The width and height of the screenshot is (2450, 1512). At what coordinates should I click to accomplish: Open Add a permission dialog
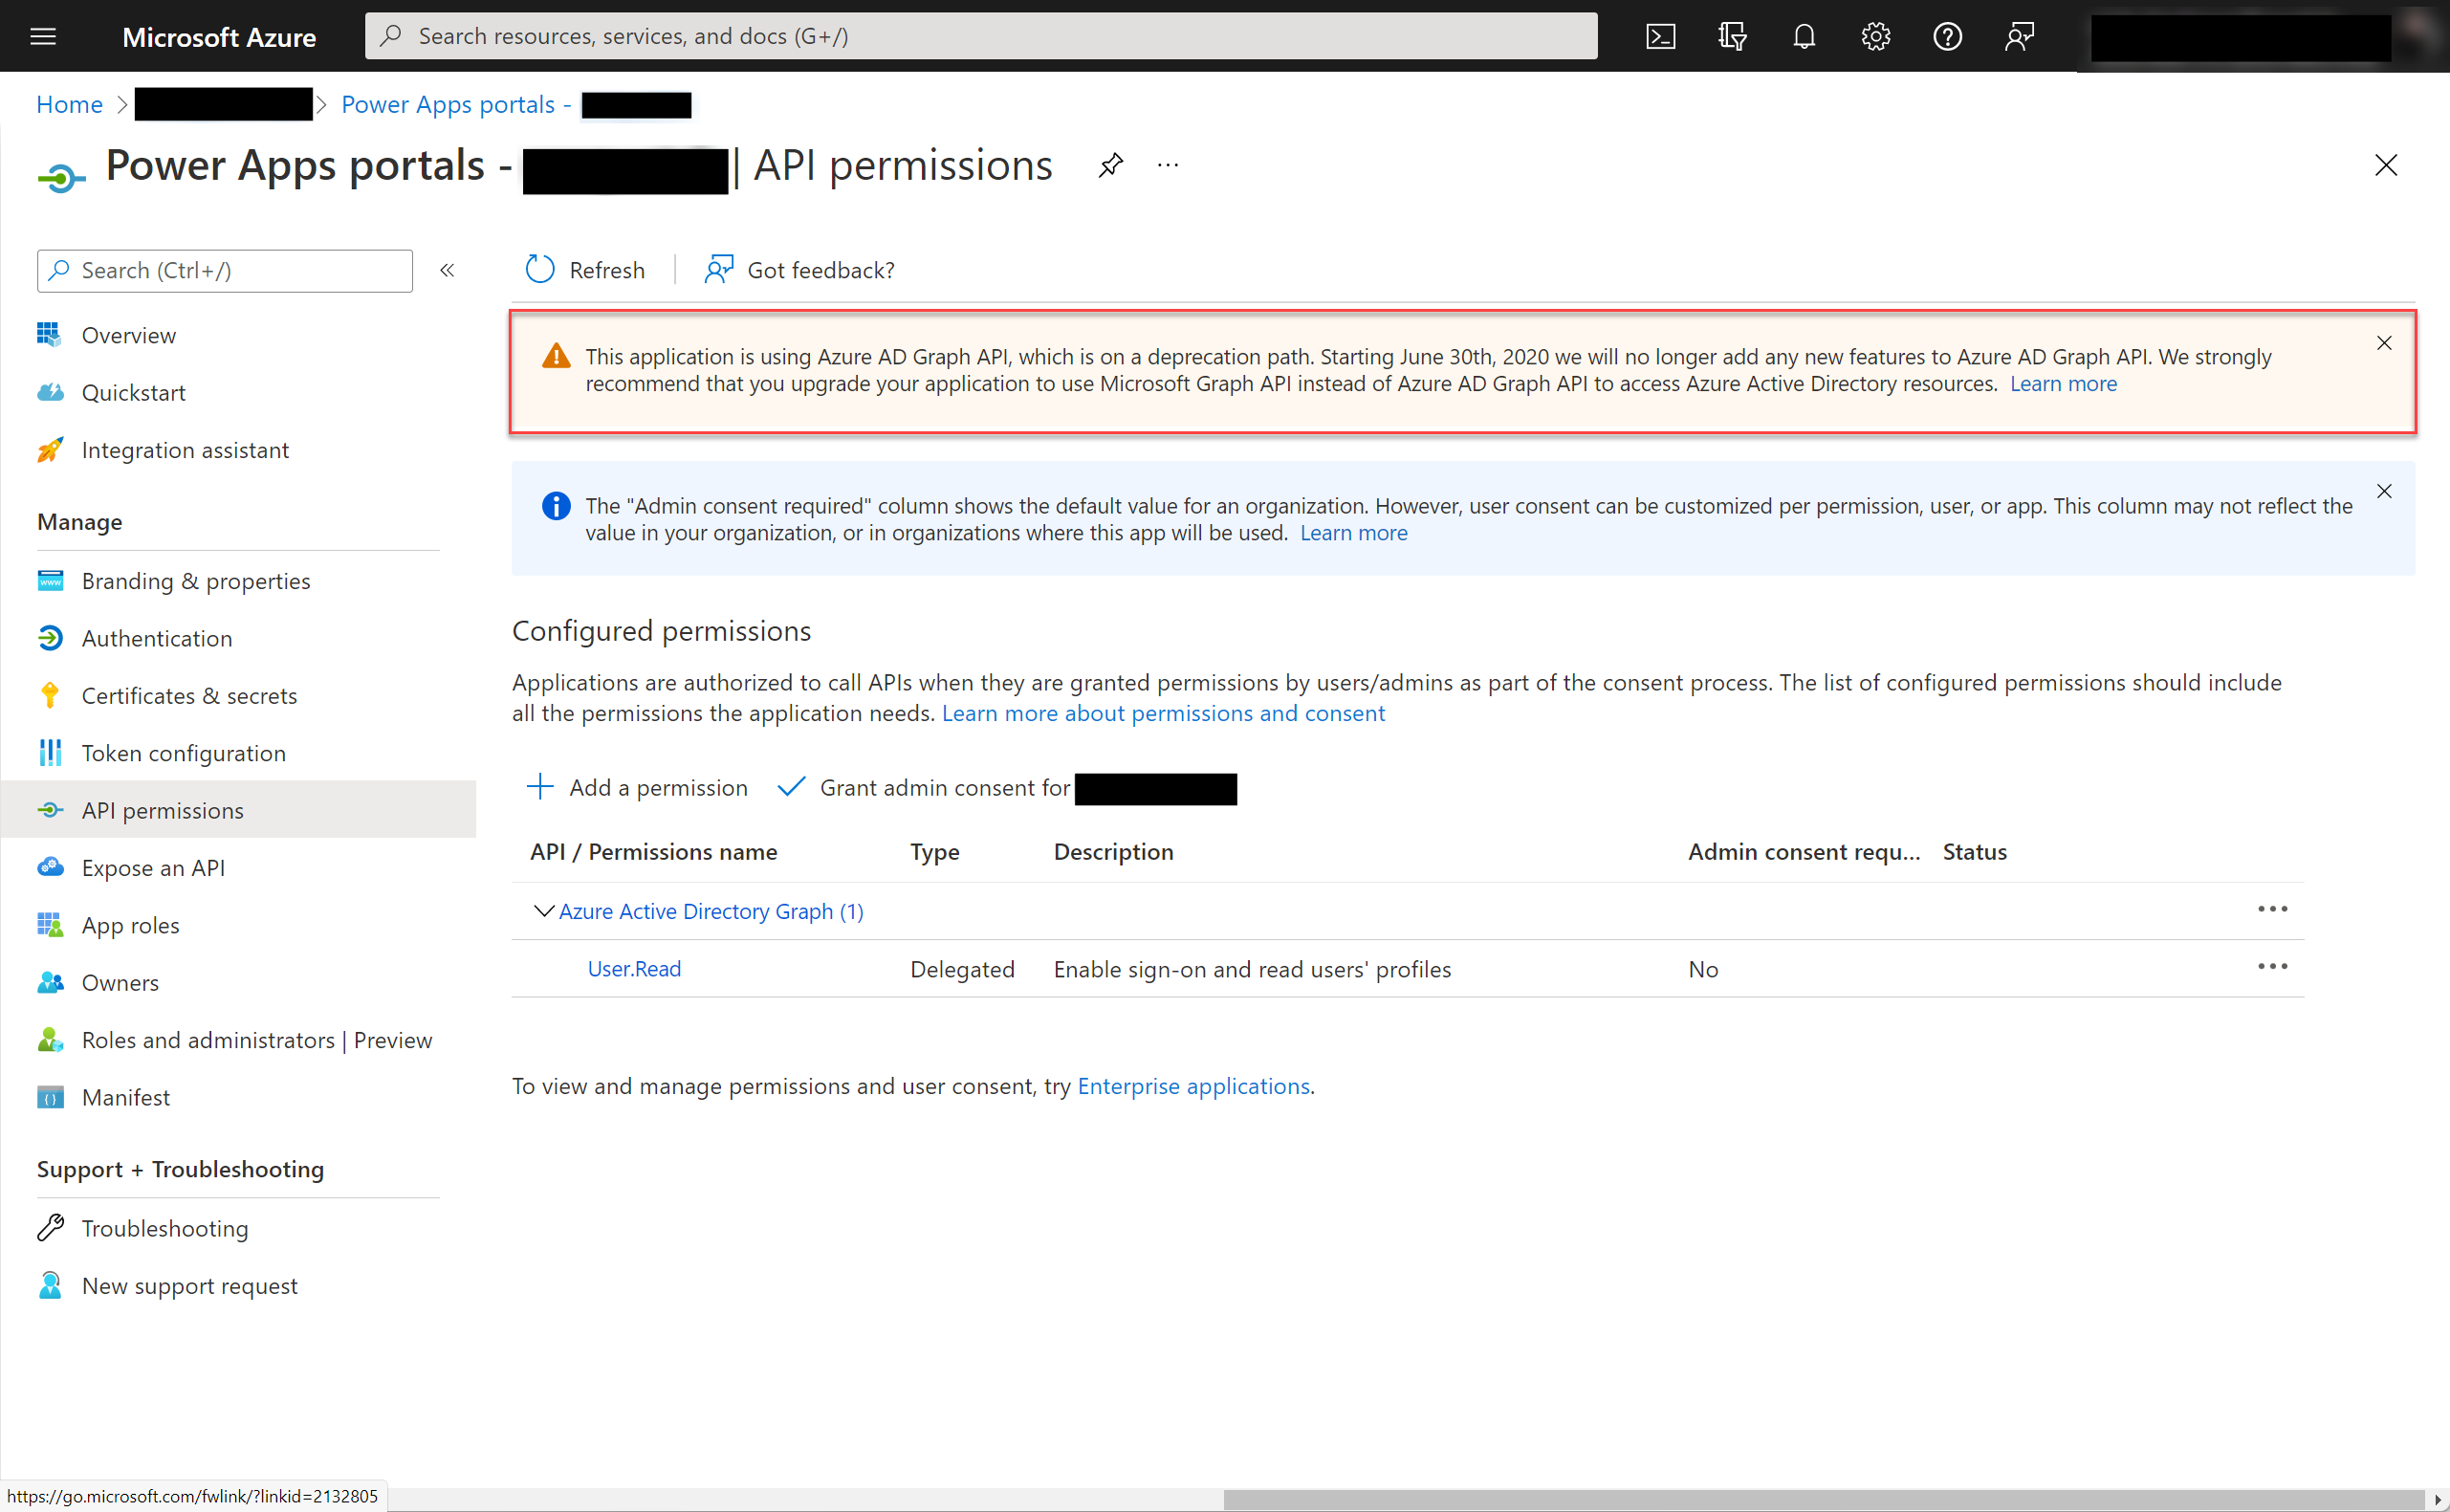pyautogui.click(x=639, y=786)
